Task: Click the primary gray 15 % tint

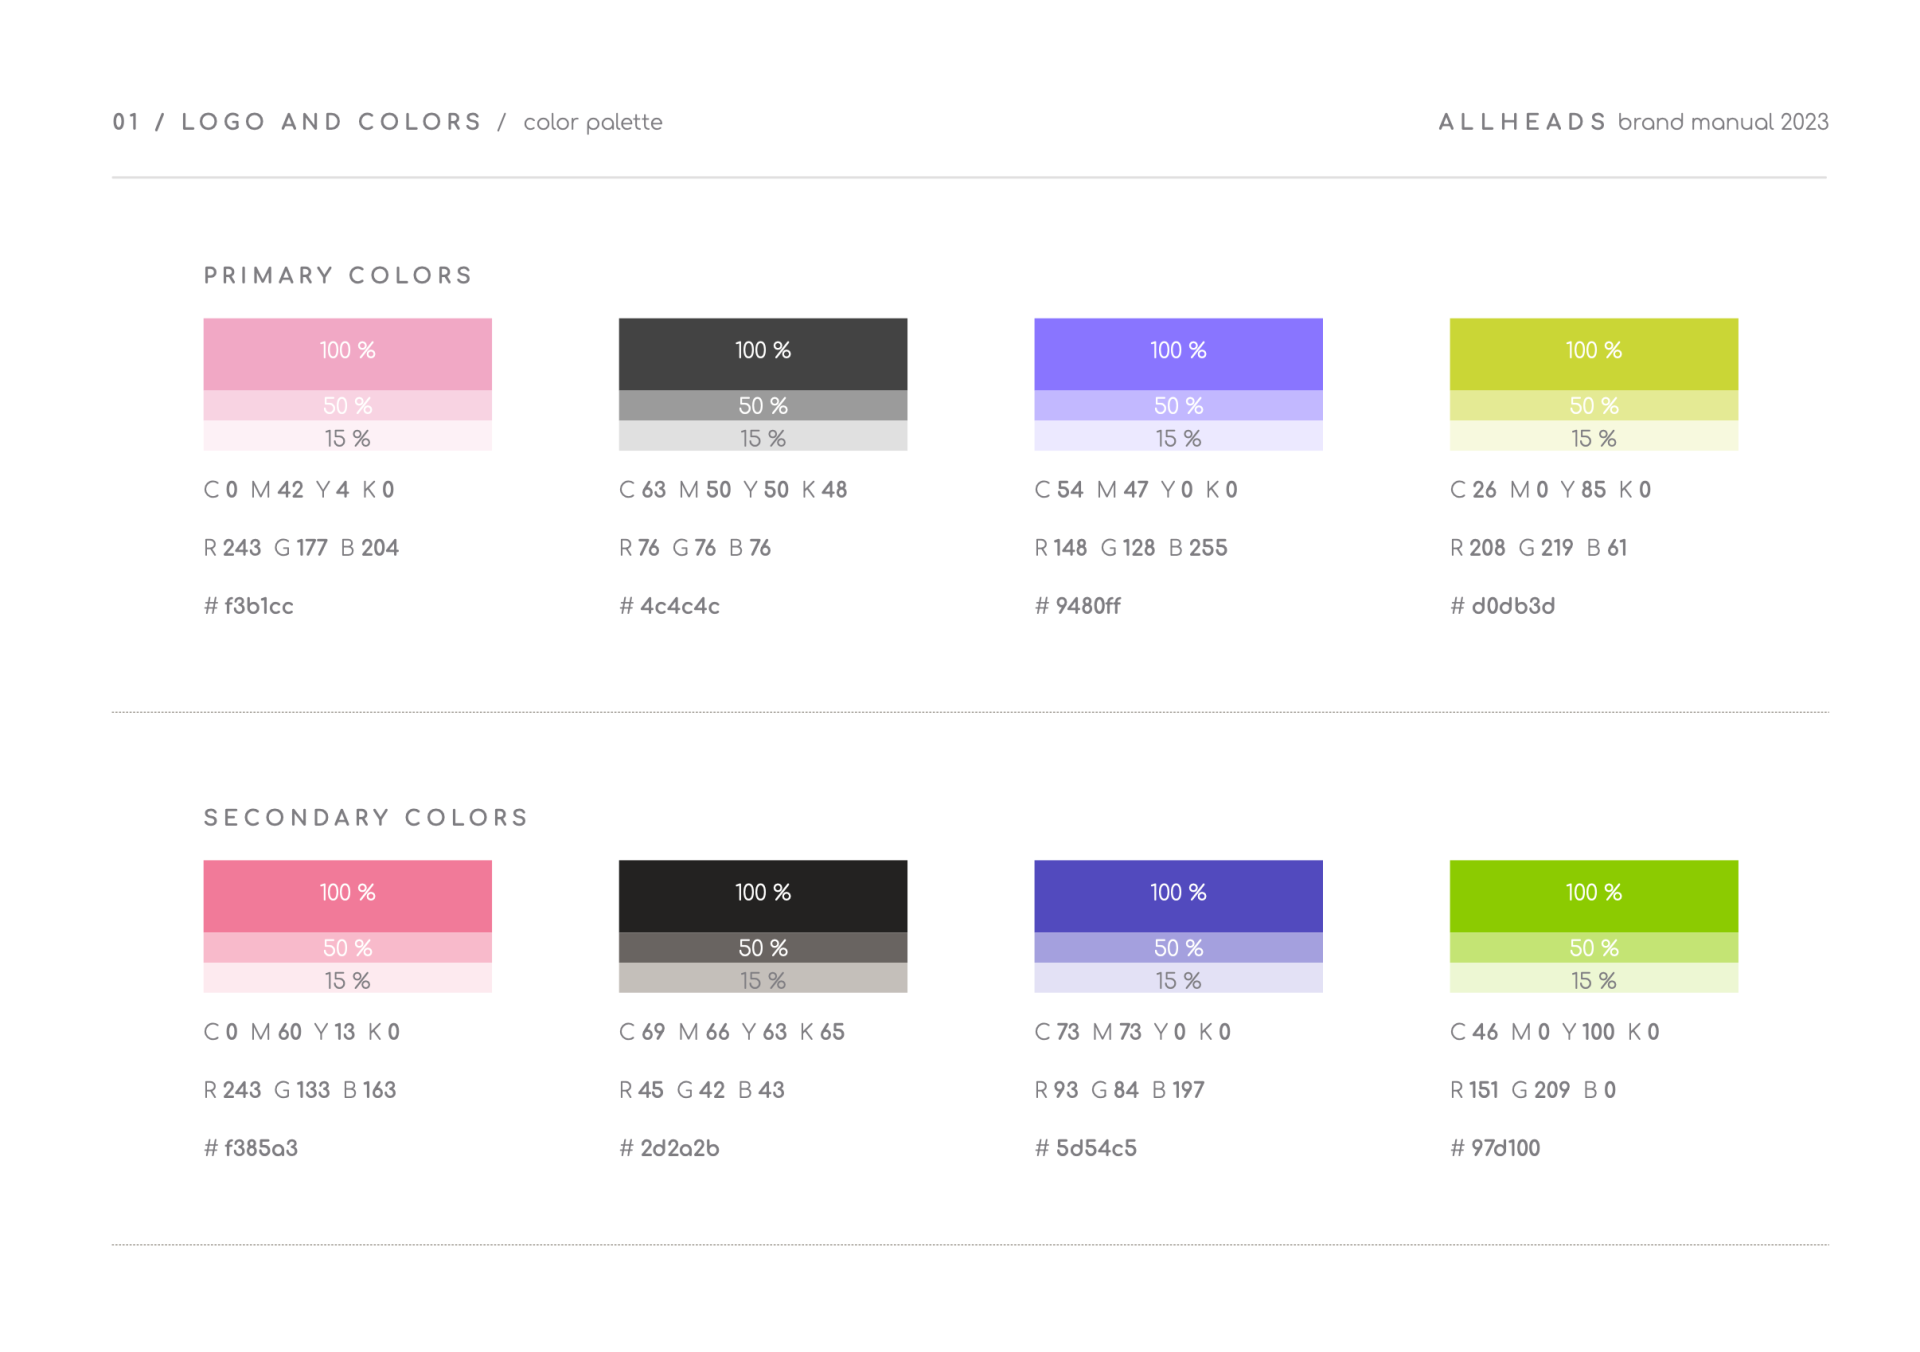Action: [762, 437]
